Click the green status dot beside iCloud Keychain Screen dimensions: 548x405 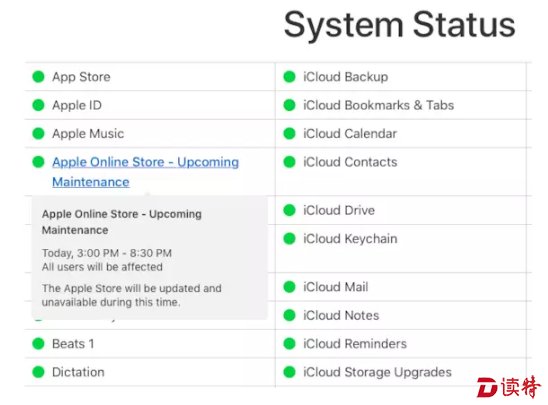[x=289, y=238]
